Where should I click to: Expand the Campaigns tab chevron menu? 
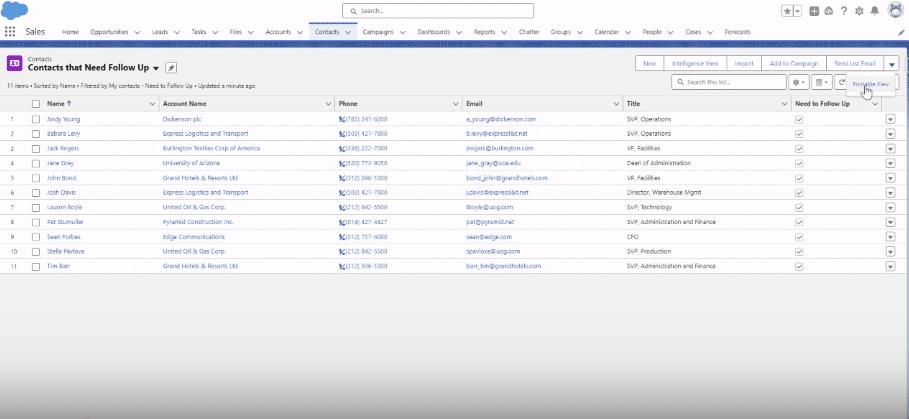click(x=402, y=32)
